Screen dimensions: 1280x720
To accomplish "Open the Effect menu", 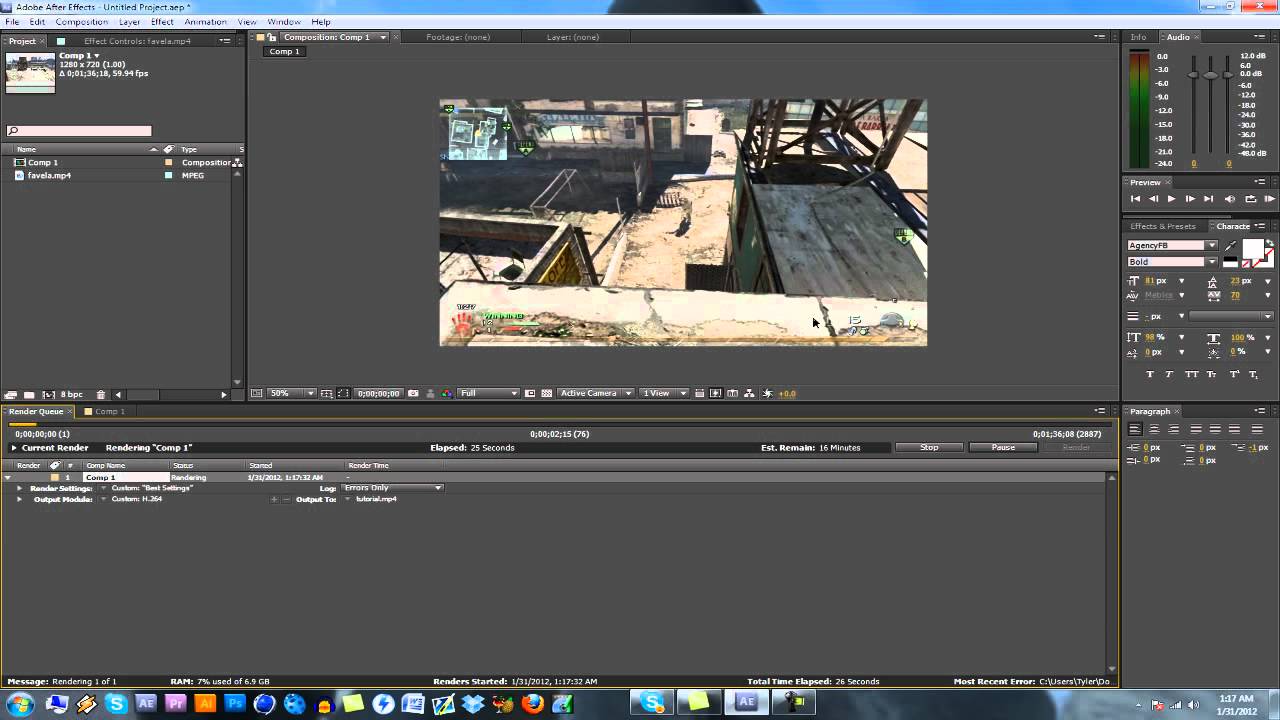I will click(162, 22).
